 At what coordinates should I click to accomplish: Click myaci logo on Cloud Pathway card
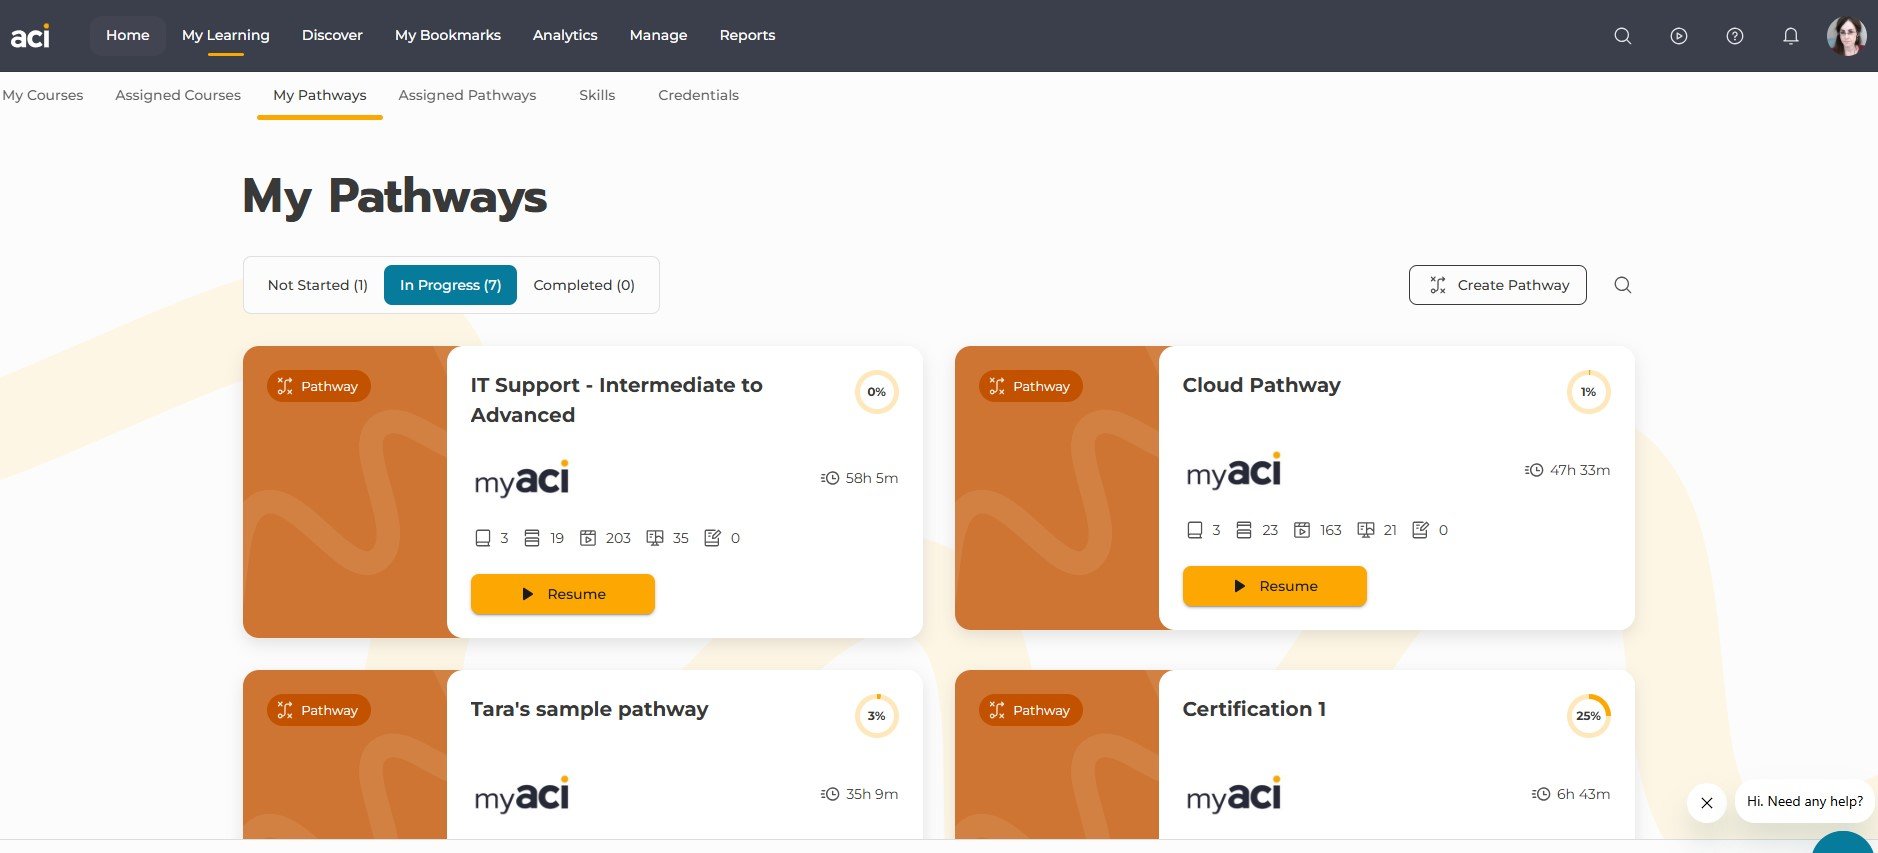pos(1234,471)
